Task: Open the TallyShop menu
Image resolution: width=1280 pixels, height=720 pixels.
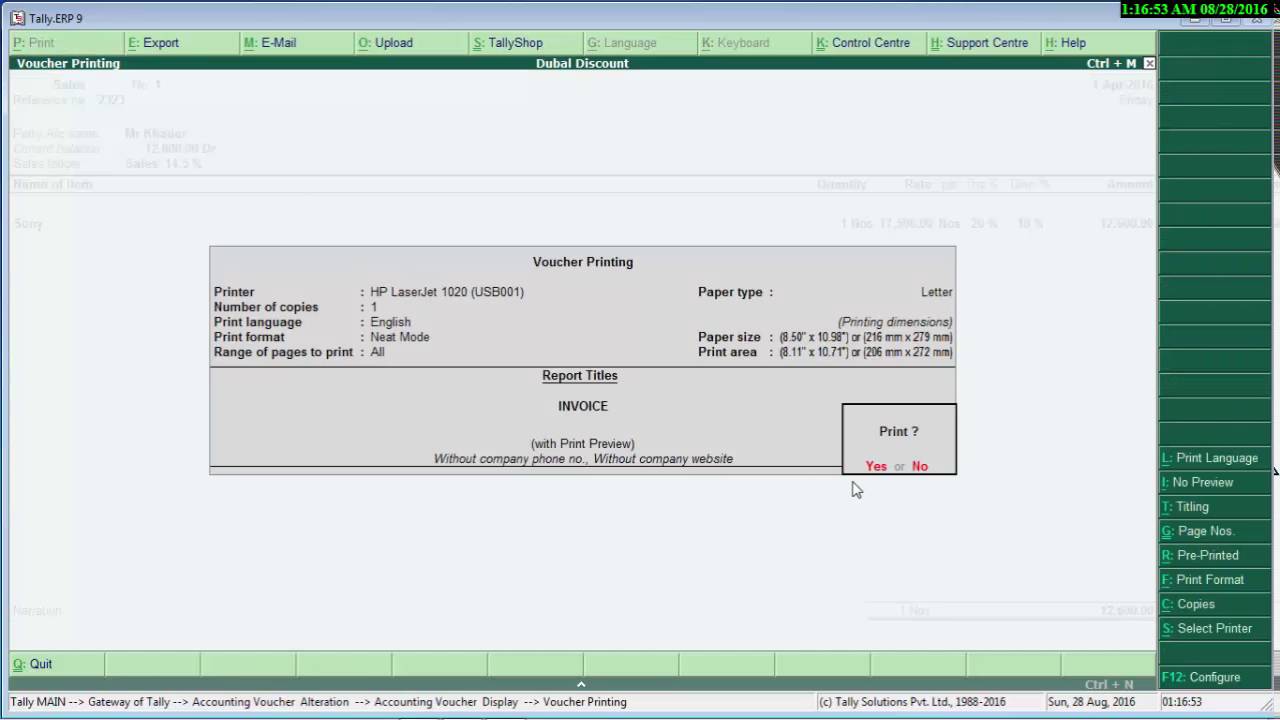Action: (x=526, y=43)
